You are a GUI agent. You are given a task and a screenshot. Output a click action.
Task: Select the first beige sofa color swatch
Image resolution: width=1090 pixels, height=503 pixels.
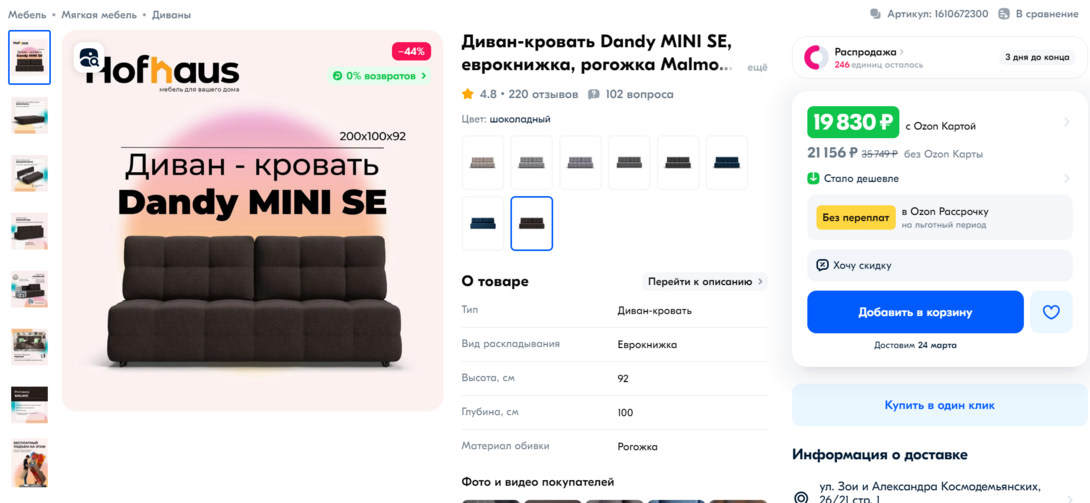coord(483,162)
